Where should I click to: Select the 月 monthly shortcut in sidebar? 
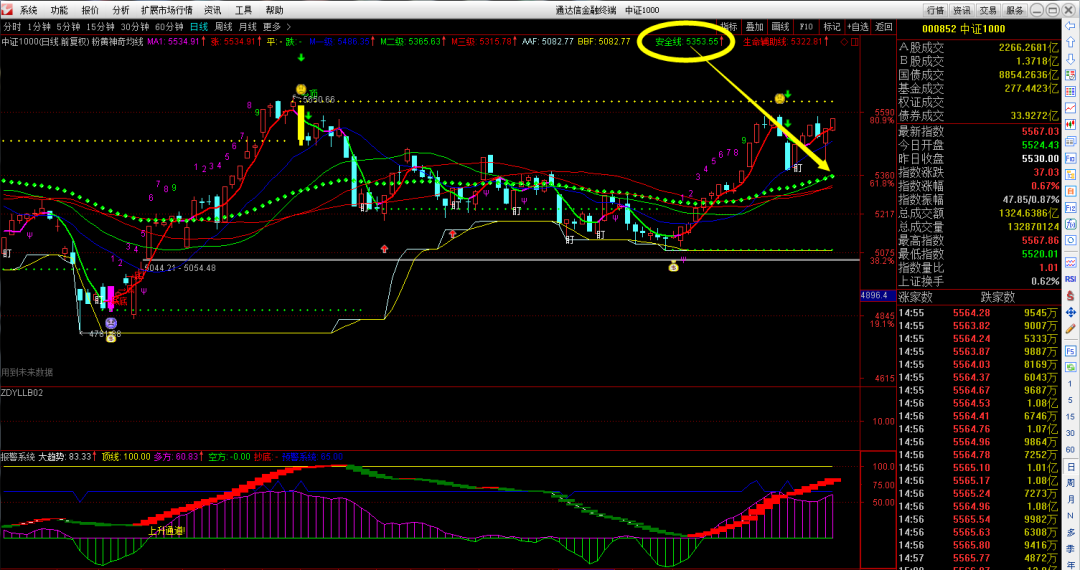1071,500
